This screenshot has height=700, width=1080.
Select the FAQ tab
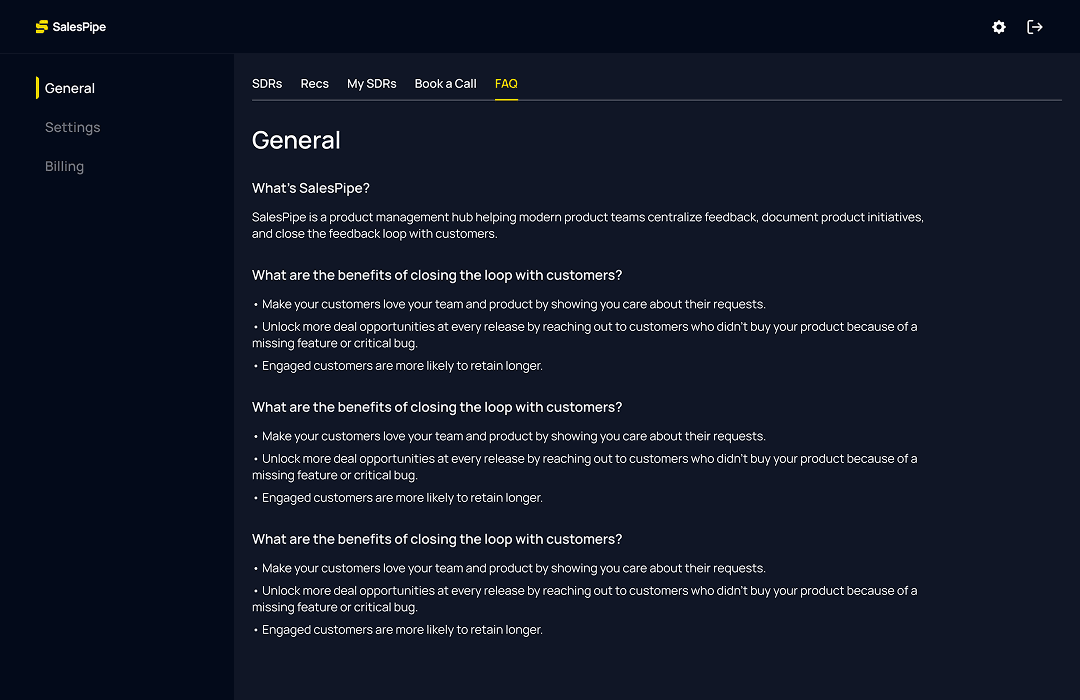pos(506,84)
